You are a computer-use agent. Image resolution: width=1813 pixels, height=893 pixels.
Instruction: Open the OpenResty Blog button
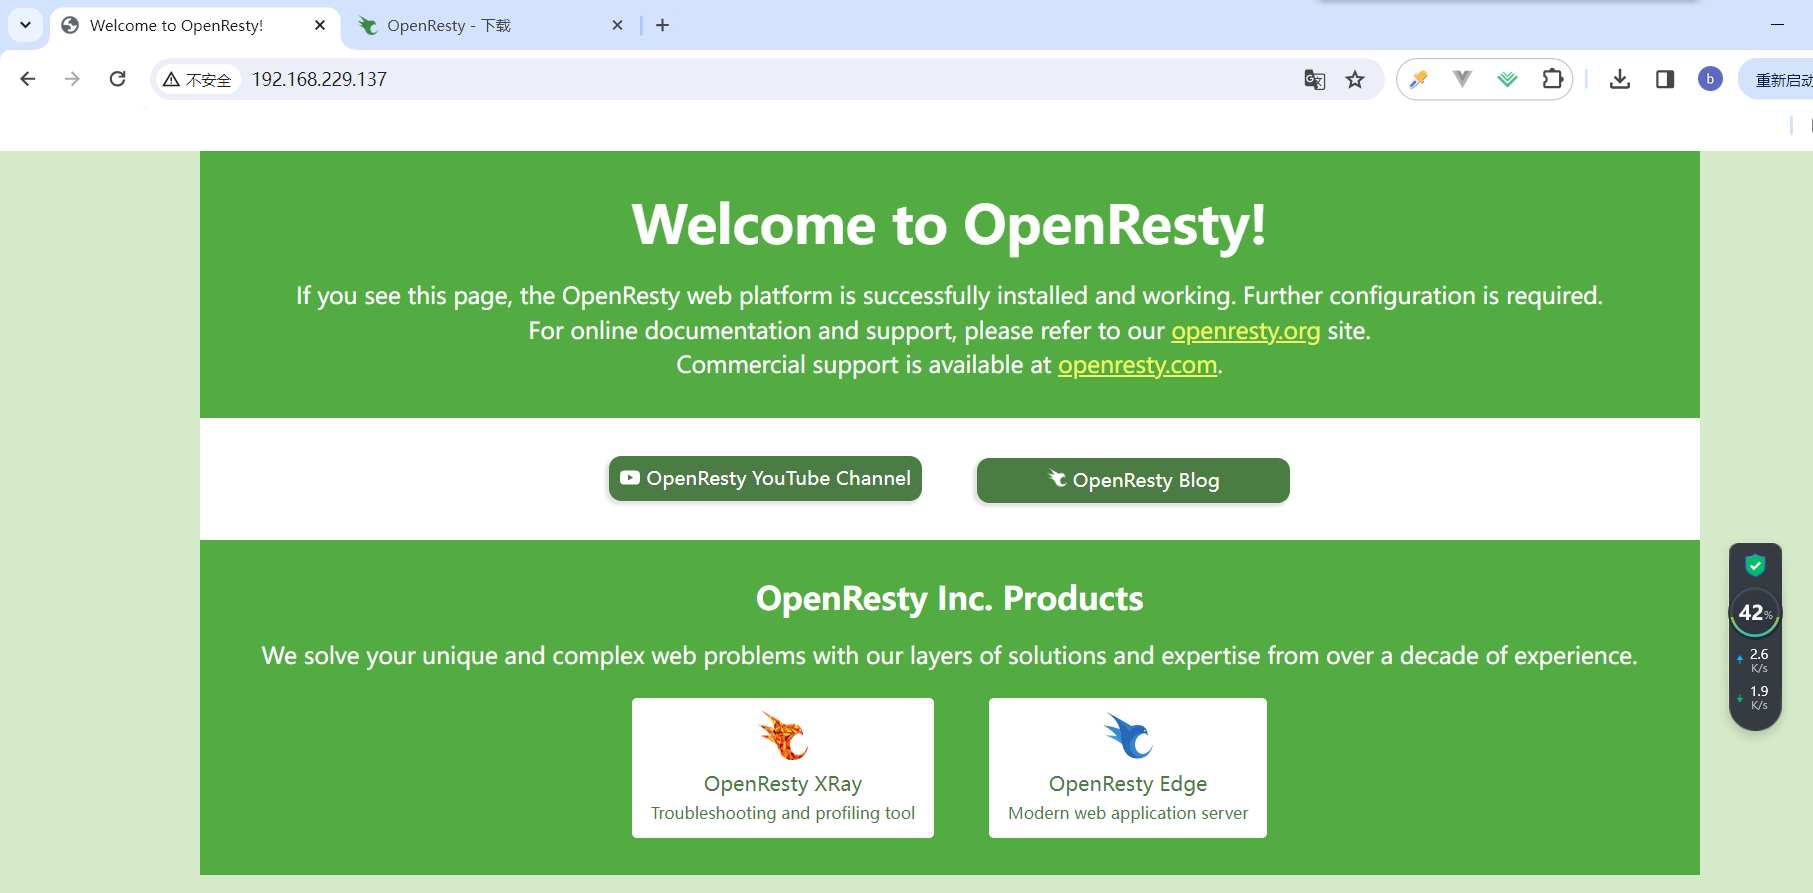pos(1133,480)
